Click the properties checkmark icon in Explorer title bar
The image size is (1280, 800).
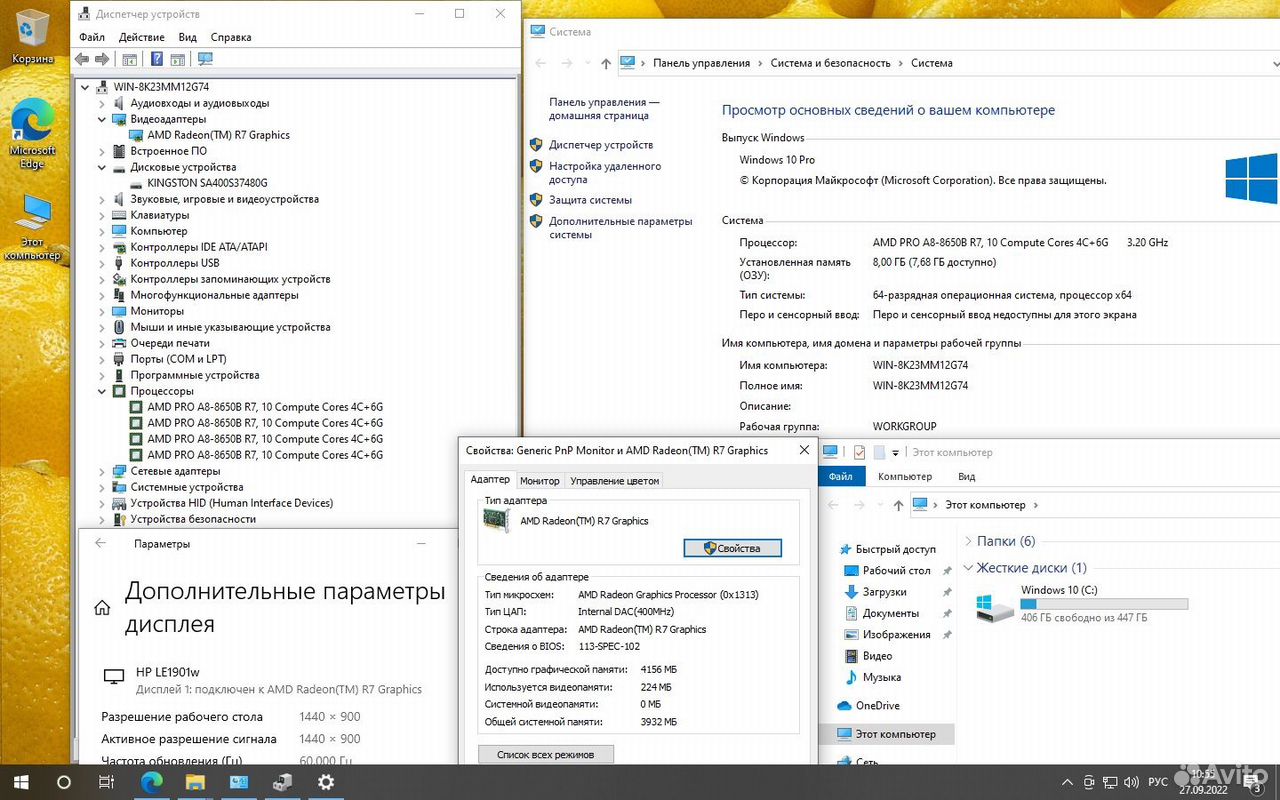coord(859,452)
